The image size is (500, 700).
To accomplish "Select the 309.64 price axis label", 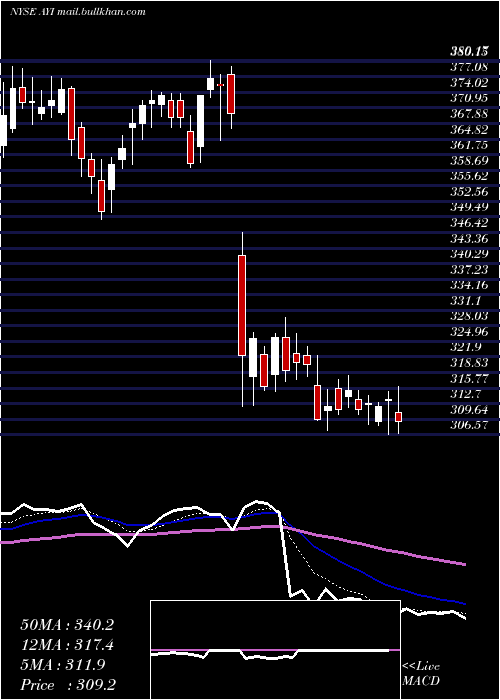I will point(469,411).
